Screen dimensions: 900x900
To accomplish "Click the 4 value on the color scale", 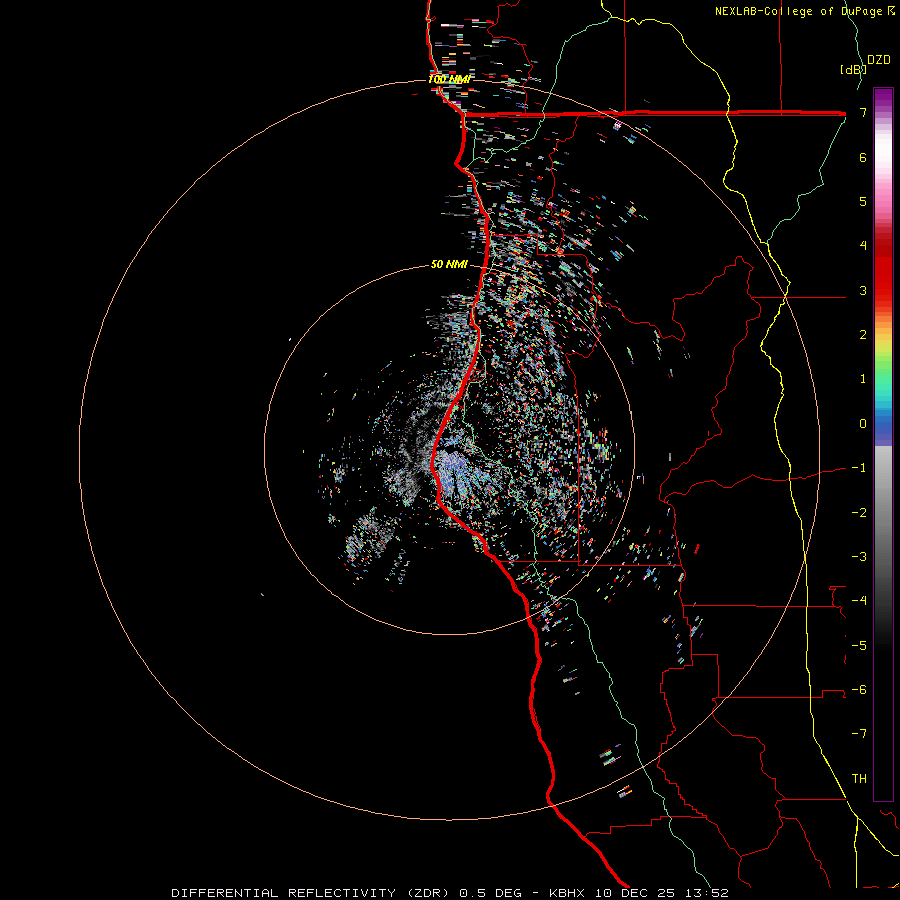I will tap(863, 246).
